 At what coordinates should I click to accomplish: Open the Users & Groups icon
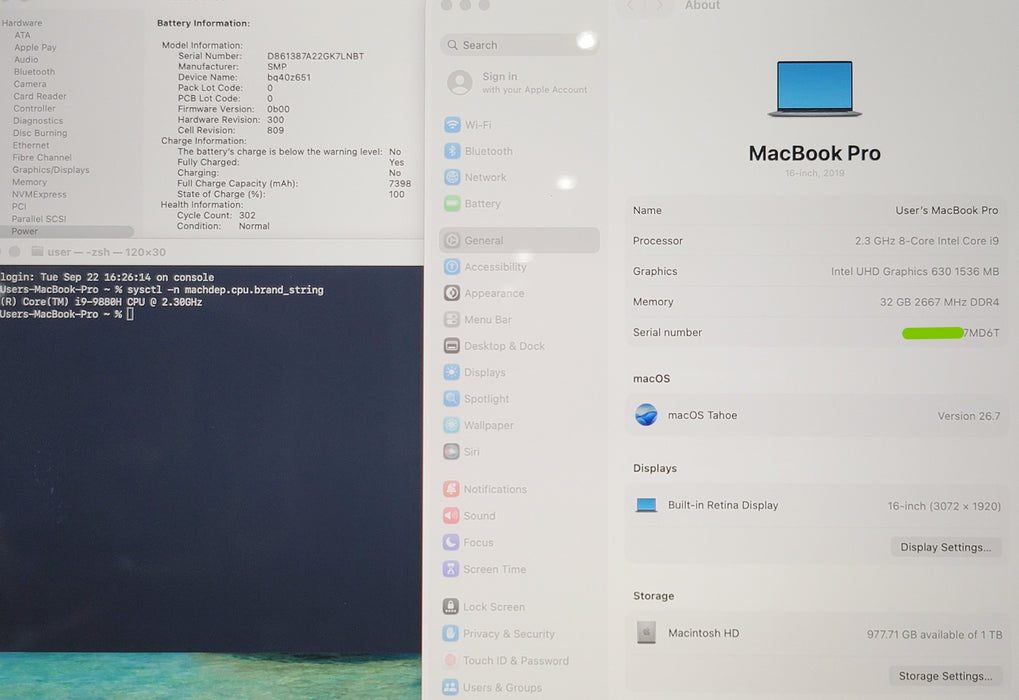pyautogui.click(x=450, y=687)
